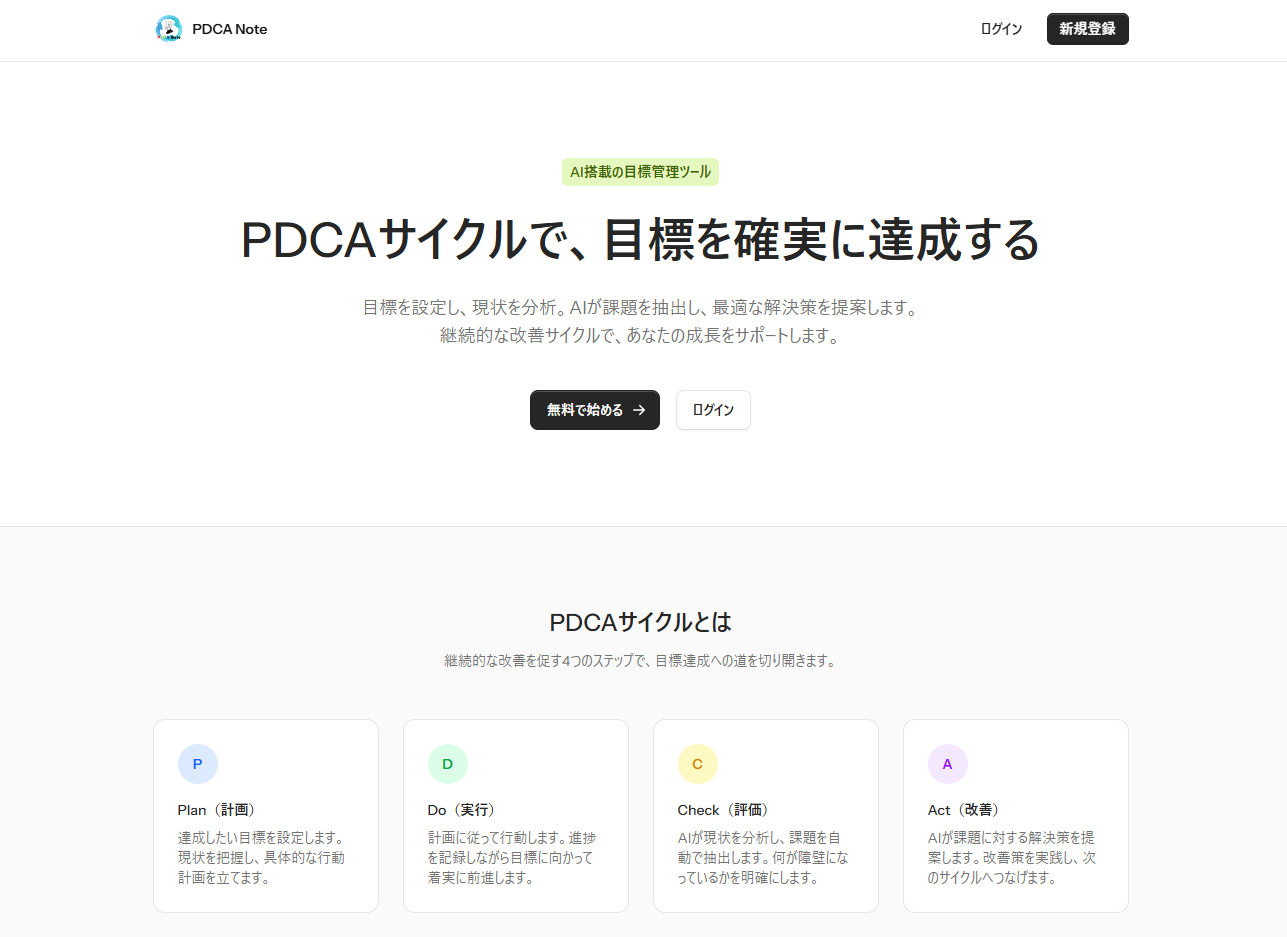Click the blue P circle icon

point(198,764)
